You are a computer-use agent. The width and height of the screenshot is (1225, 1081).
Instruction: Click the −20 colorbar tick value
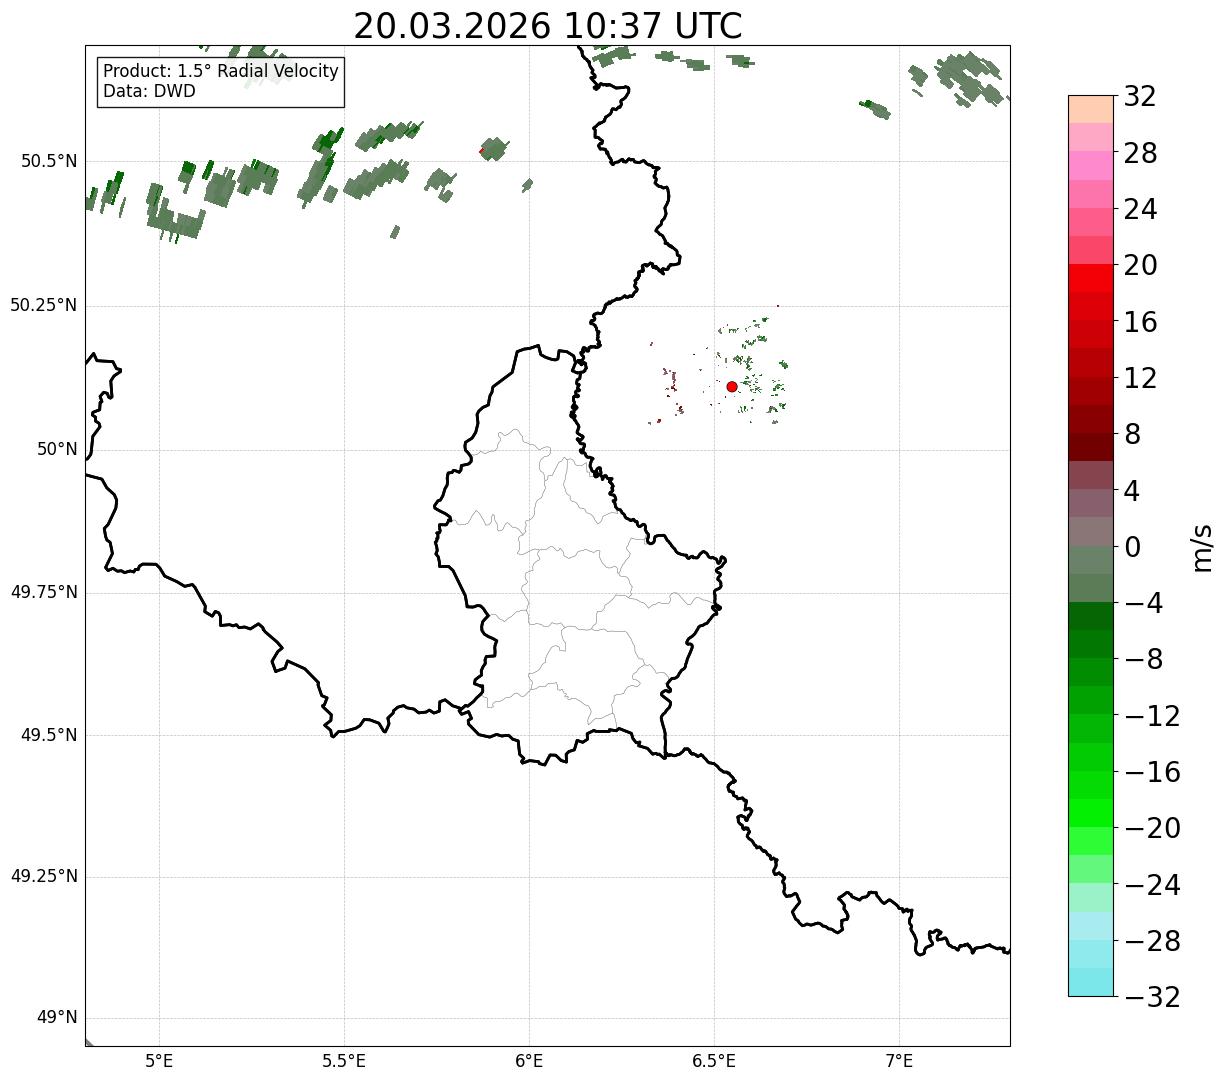coord(1152,829)
